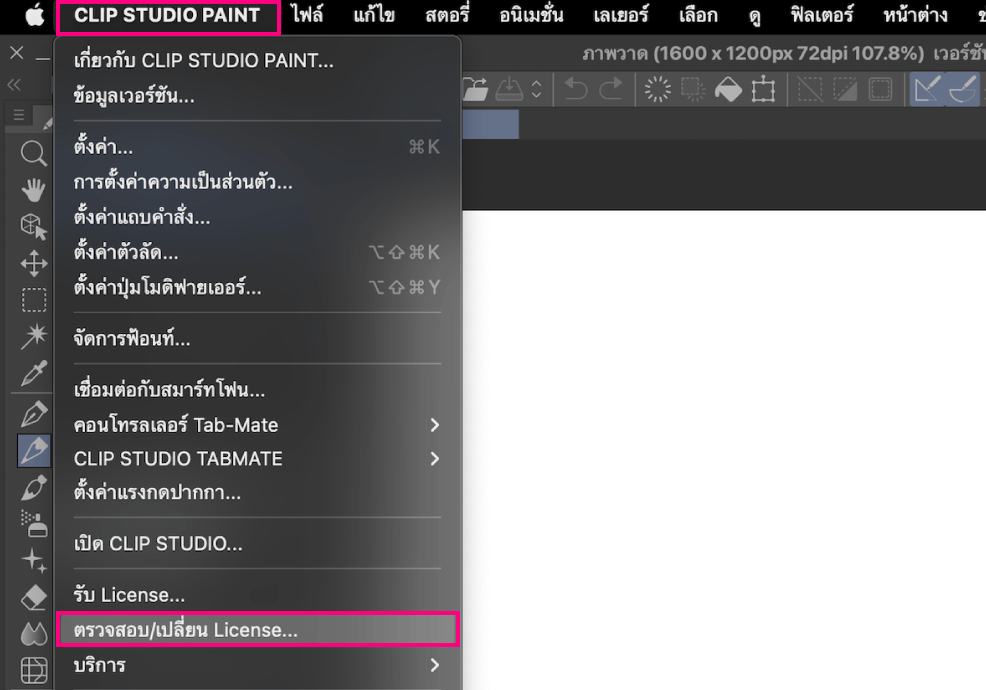Click the white canvas area
Image resolution: width=986 pixels, height=690 pixels.
coord(720,450)
